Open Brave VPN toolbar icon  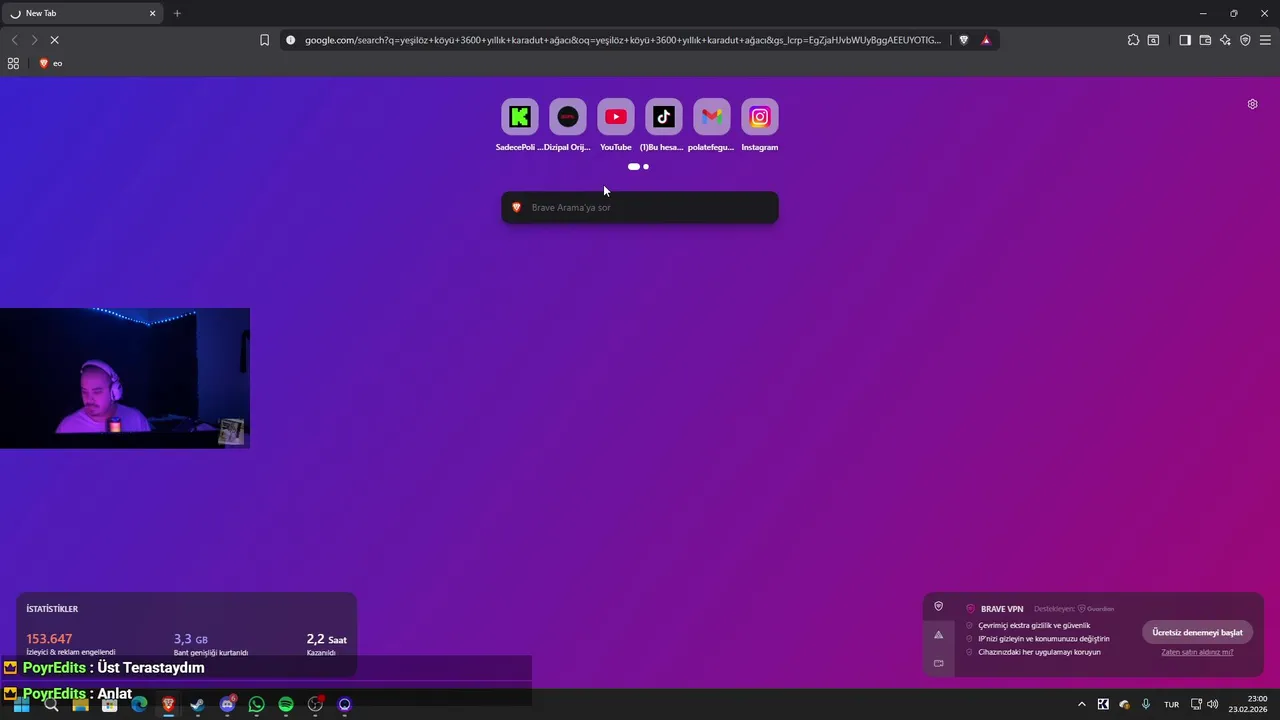tap(1245, 40)
